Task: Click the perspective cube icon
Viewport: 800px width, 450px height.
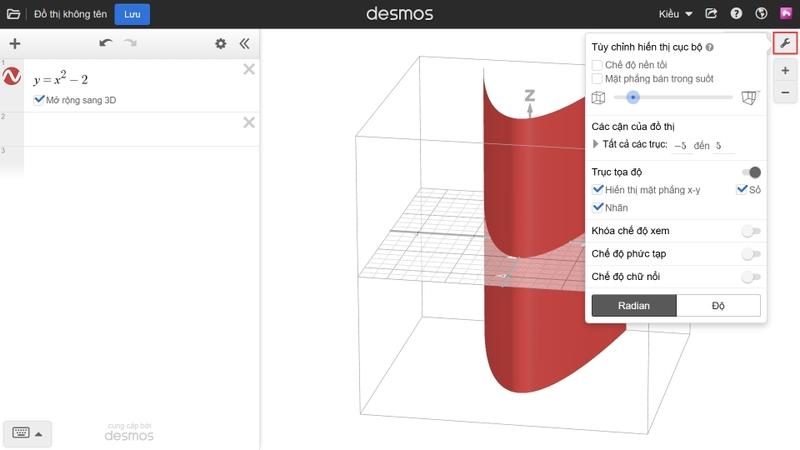Action: pos(751,97)
